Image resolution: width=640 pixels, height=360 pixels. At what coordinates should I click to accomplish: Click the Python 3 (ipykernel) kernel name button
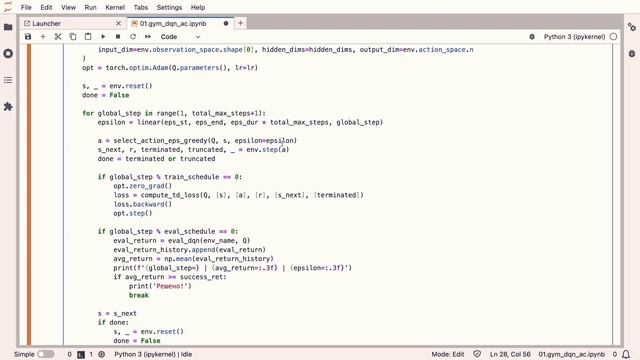click(574, 37)
